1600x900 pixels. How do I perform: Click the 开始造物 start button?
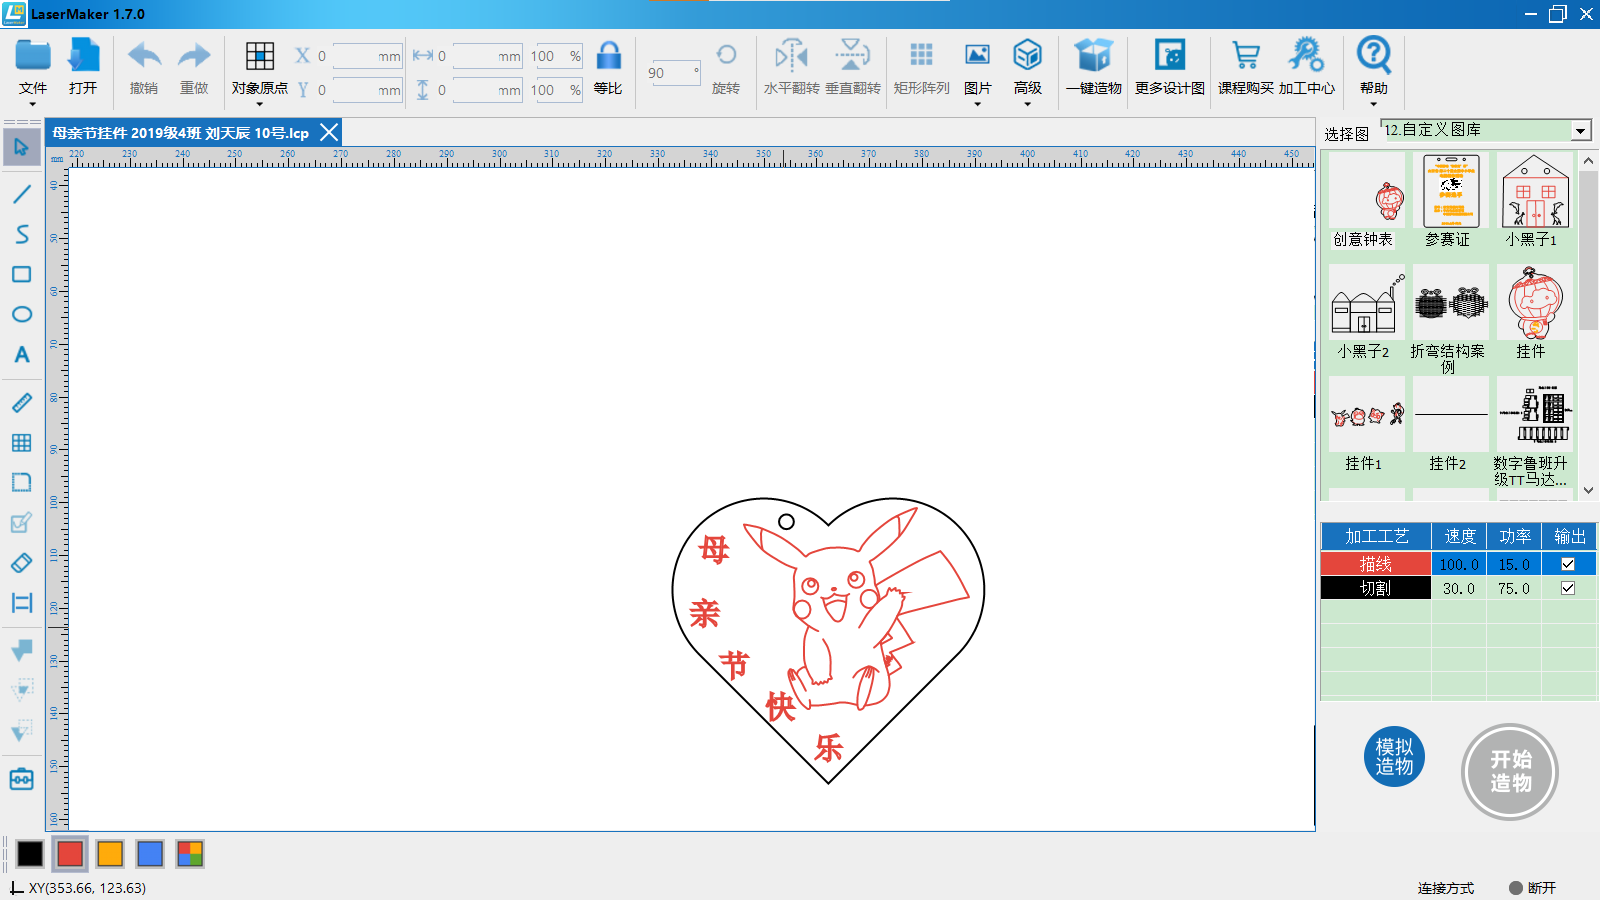pos(1510,771)
